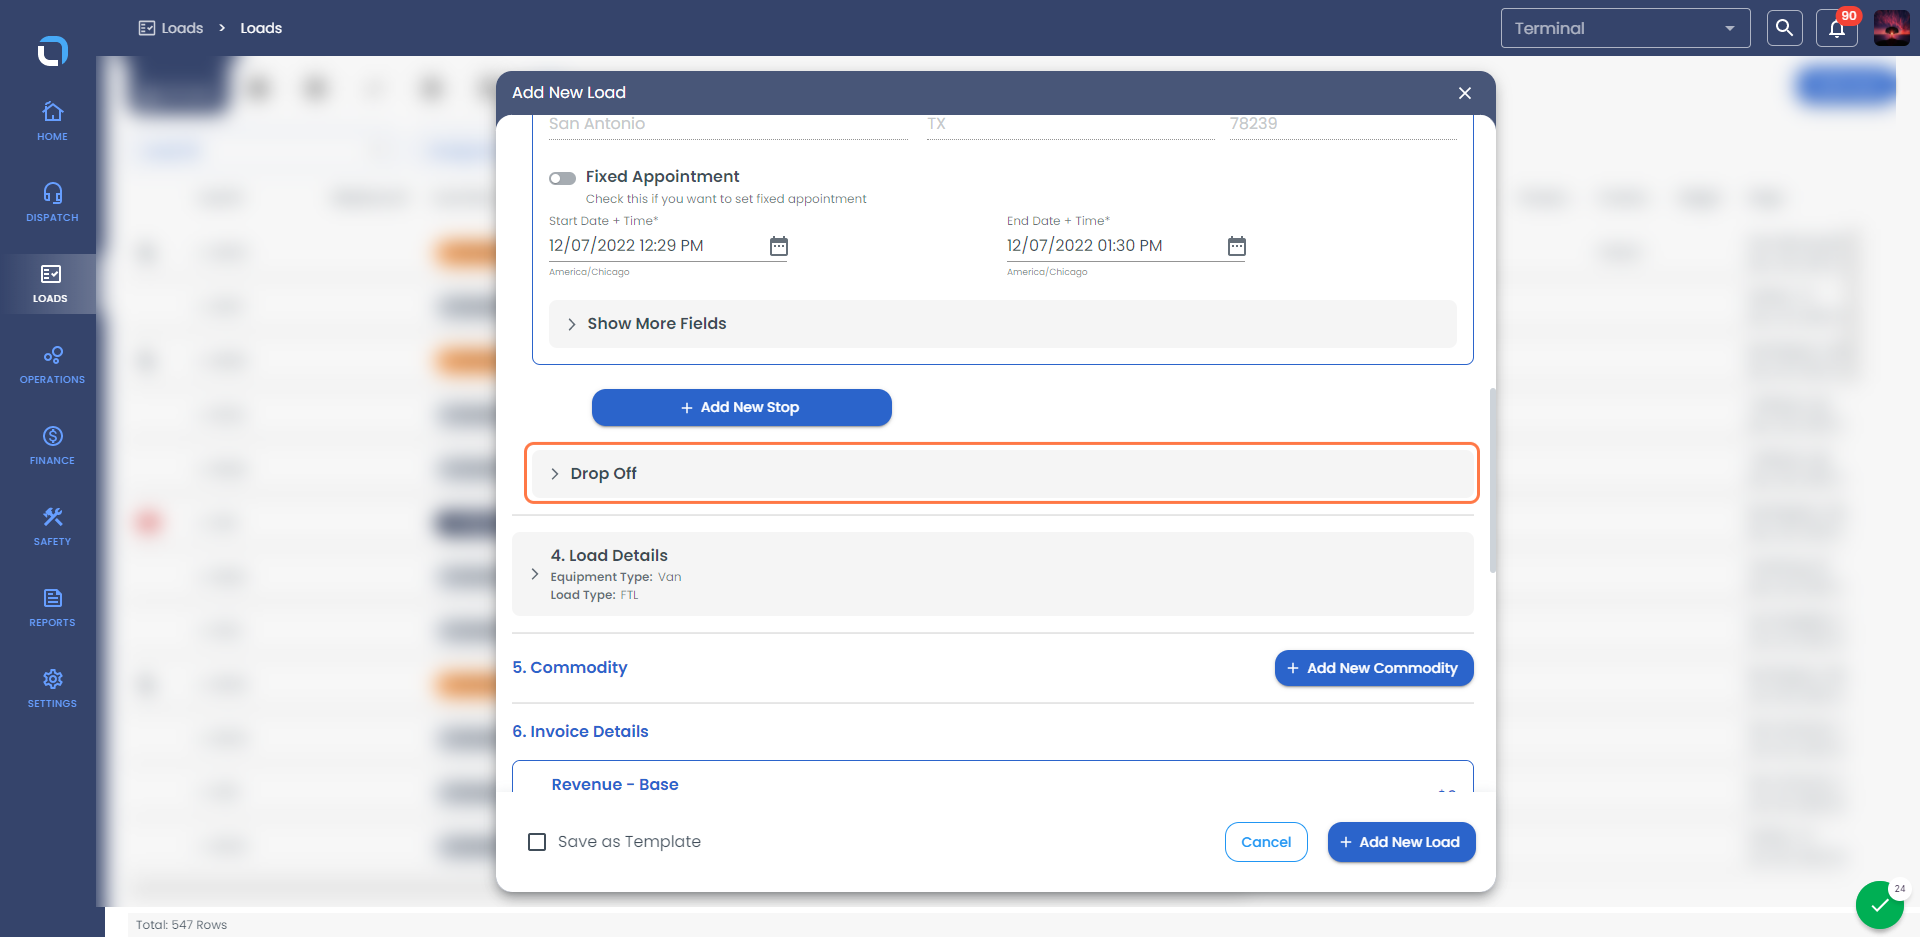Open Reports section
This screenshot has width=1920, height=937.
(x=52, y=608)
